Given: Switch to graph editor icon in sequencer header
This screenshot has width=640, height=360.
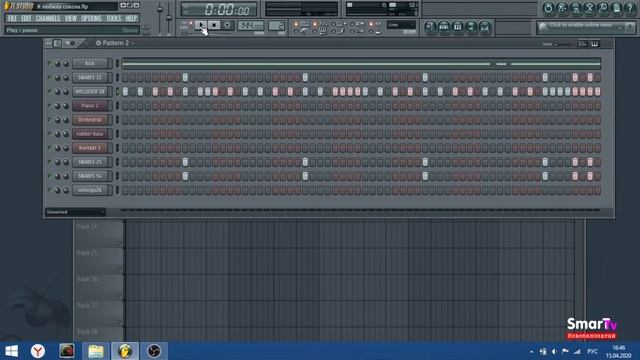Looking at the screenshot, I should (x=582, y=44).
